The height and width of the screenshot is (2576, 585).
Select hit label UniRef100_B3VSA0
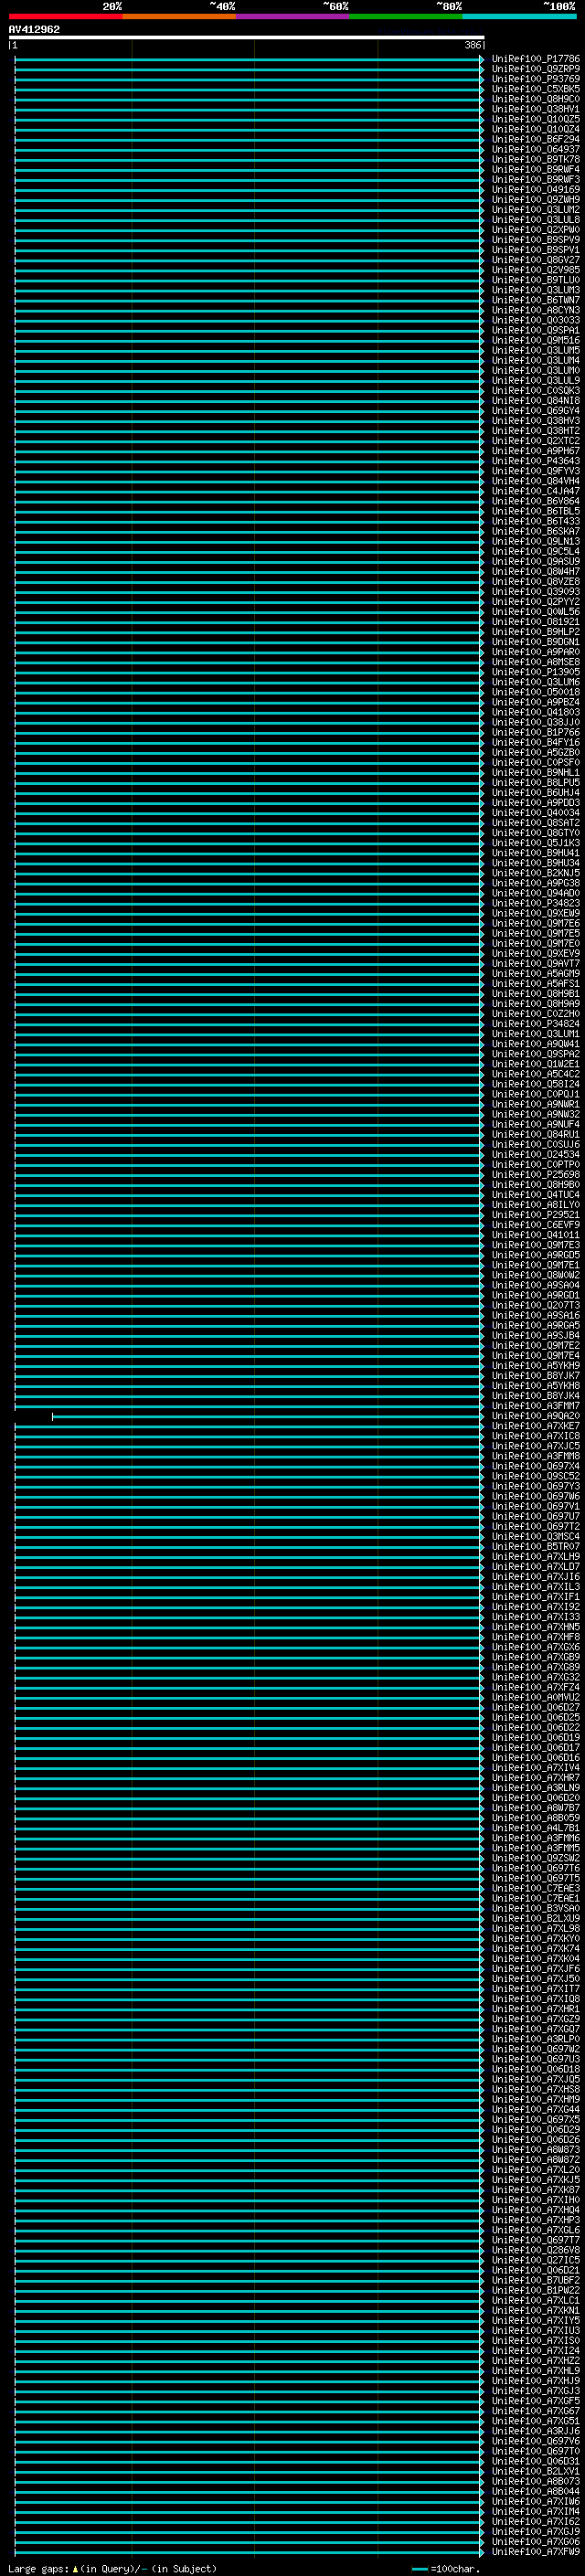coord(535,1908)
